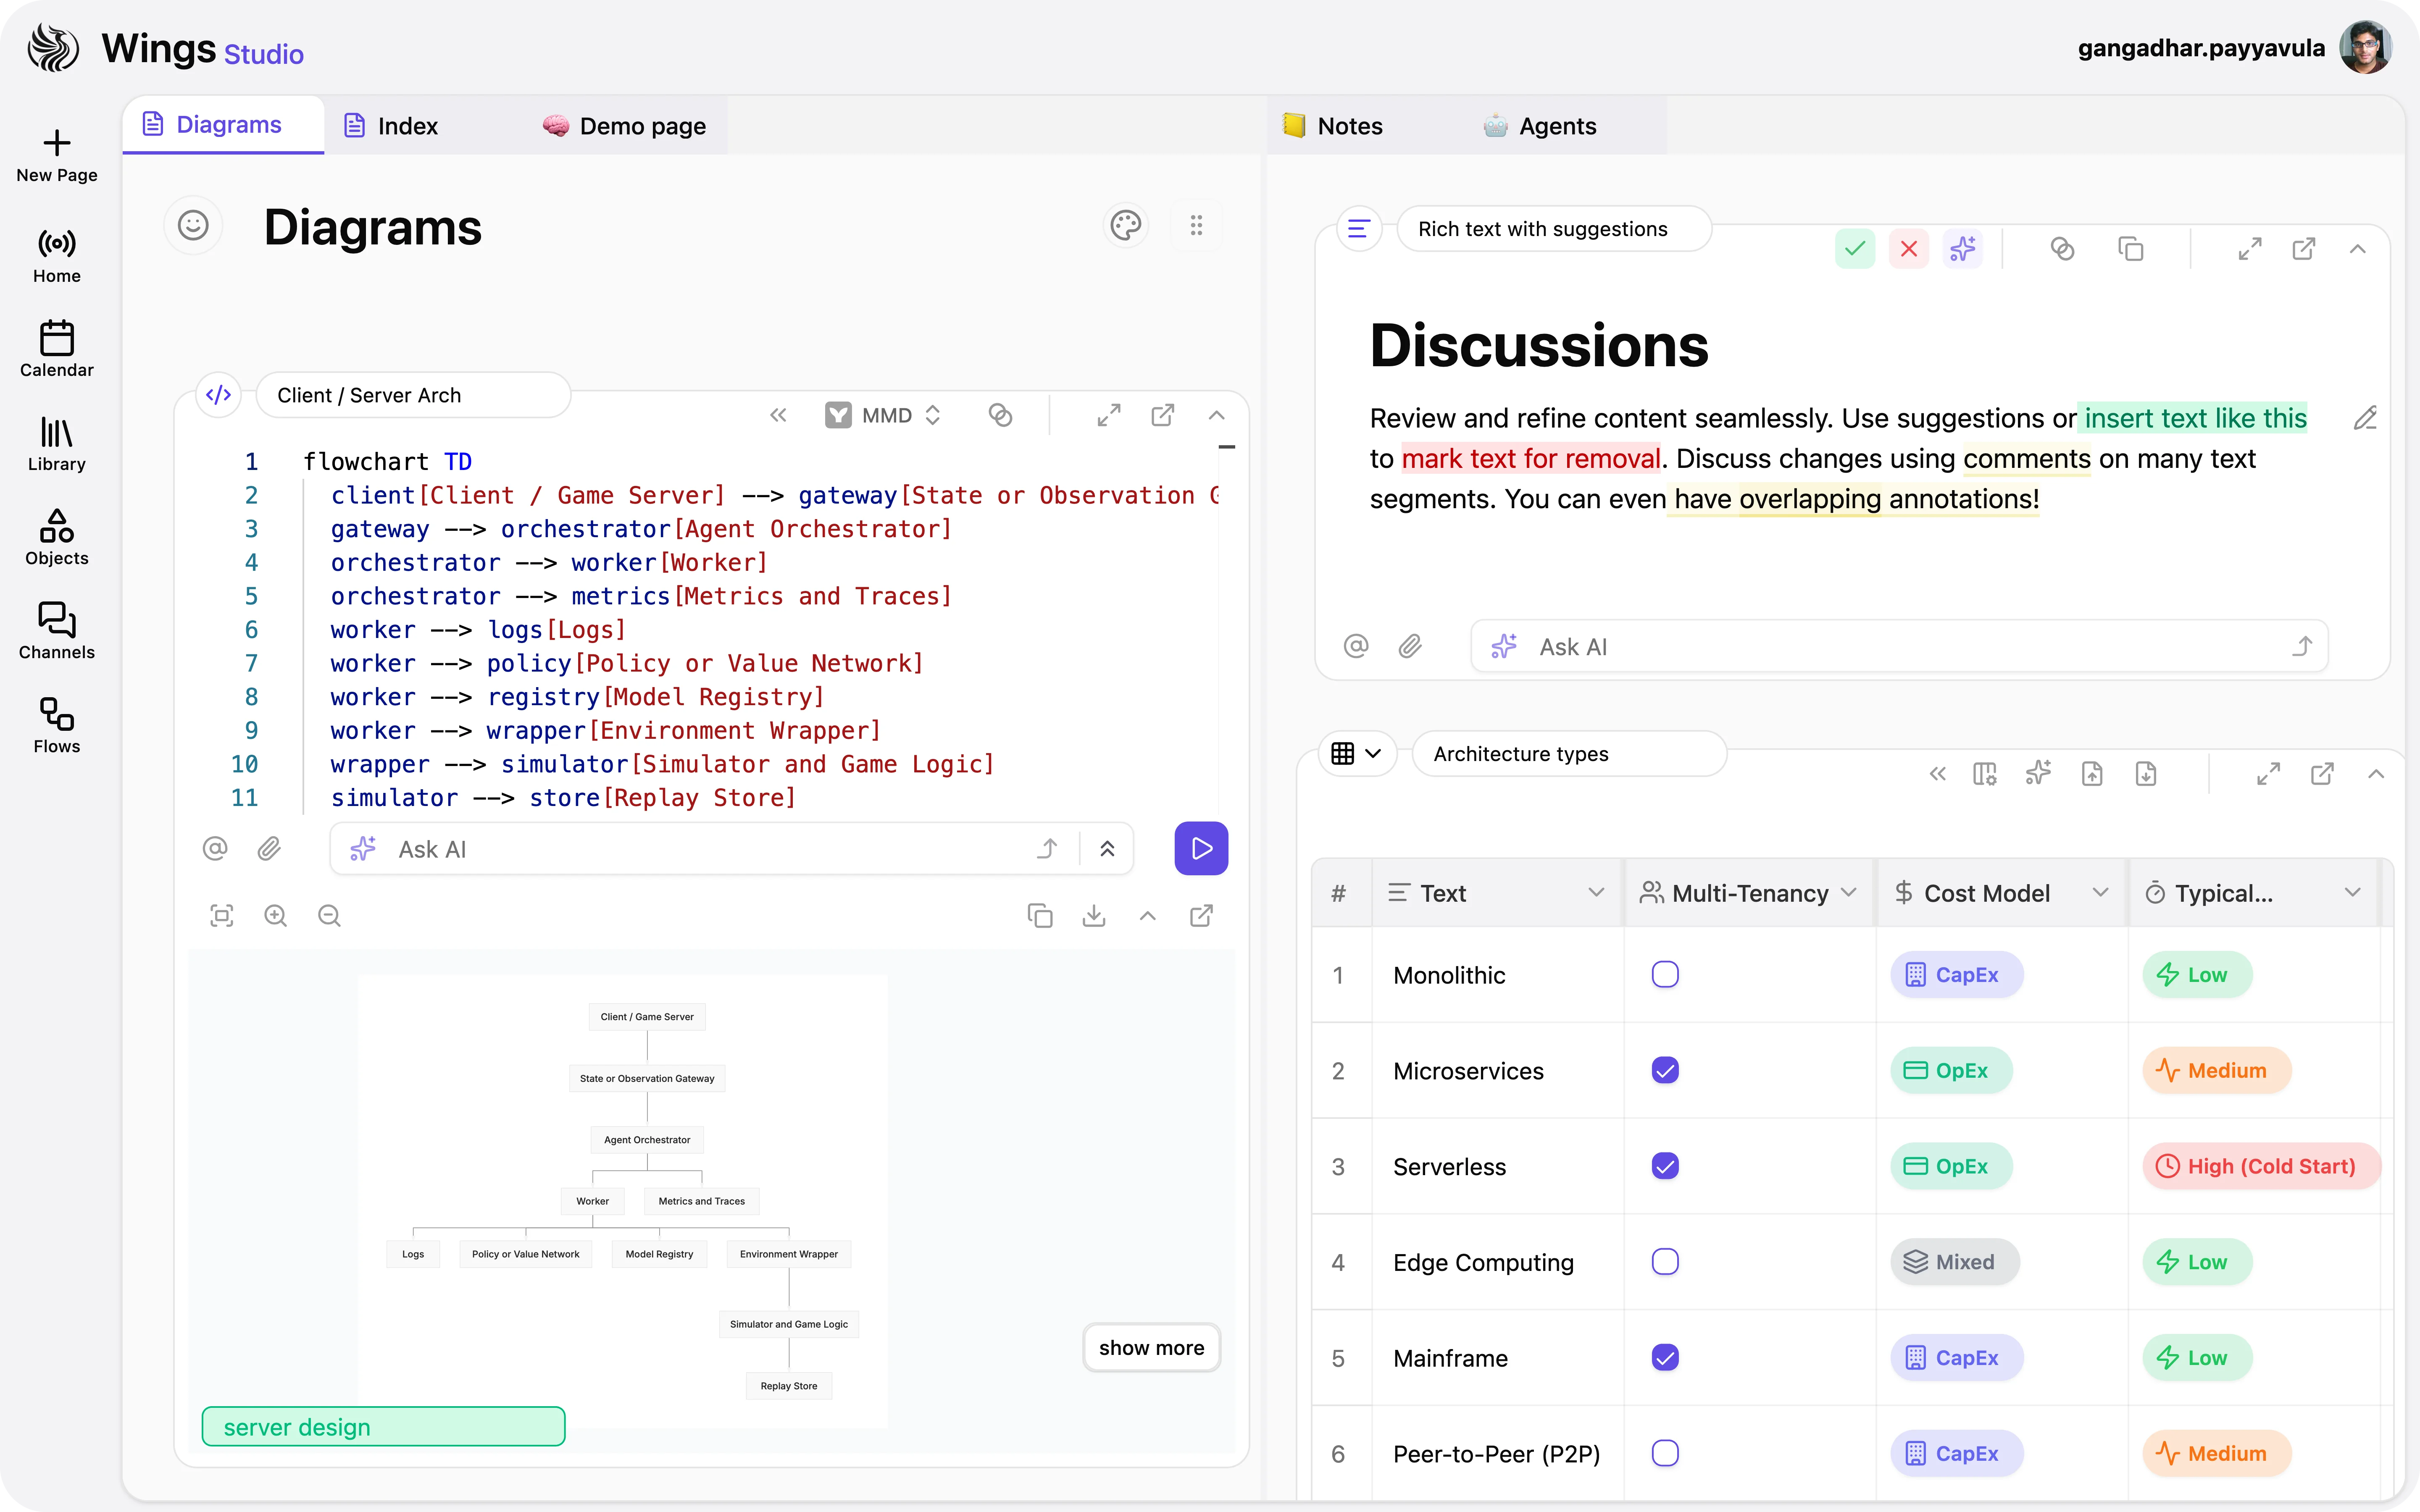The image size is (2420, 1512).
Task: Open Calendar from the sidebar
Action: [x=57, y=349]
